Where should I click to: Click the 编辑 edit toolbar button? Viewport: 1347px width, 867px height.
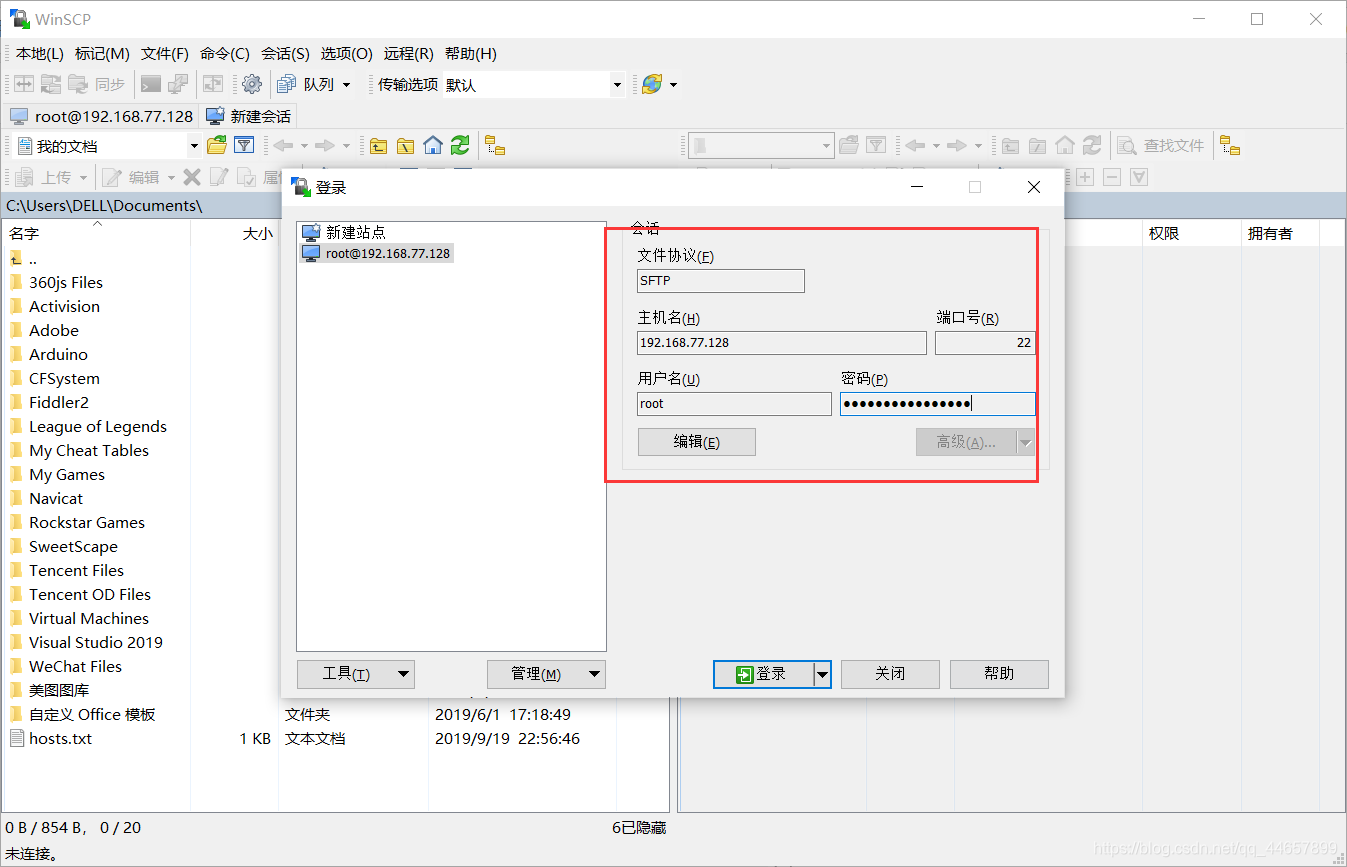tap(132, 177)
